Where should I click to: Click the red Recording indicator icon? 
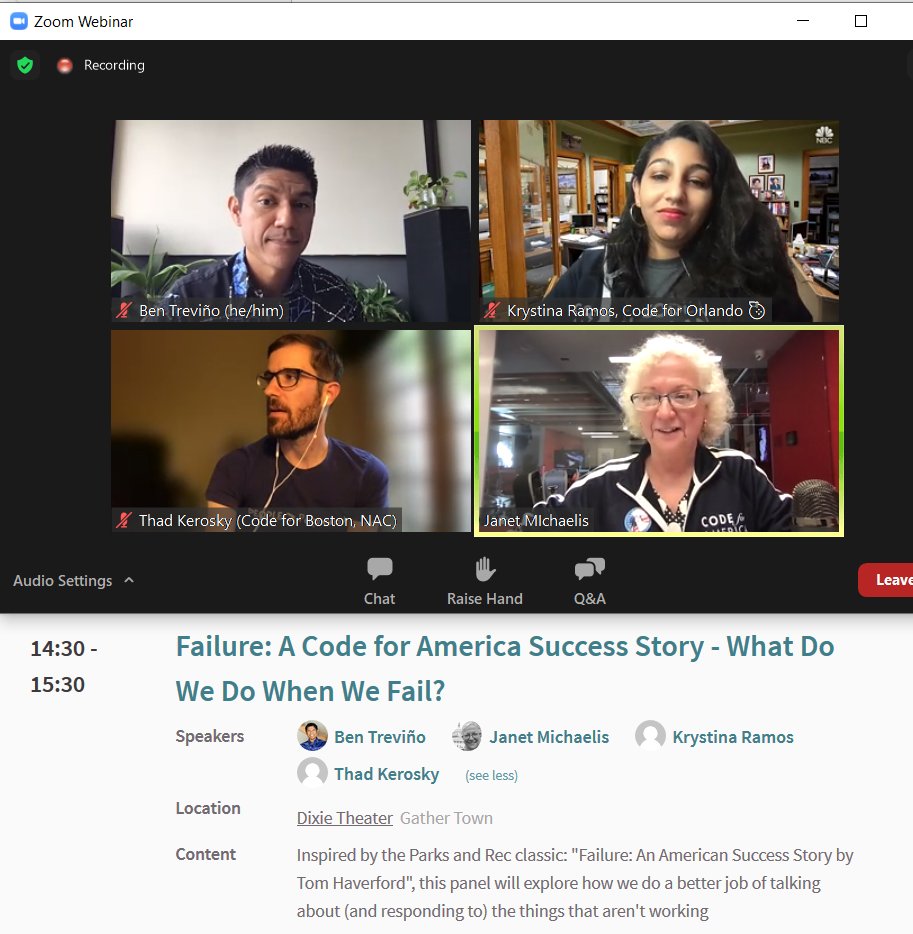tap(64, 66)
